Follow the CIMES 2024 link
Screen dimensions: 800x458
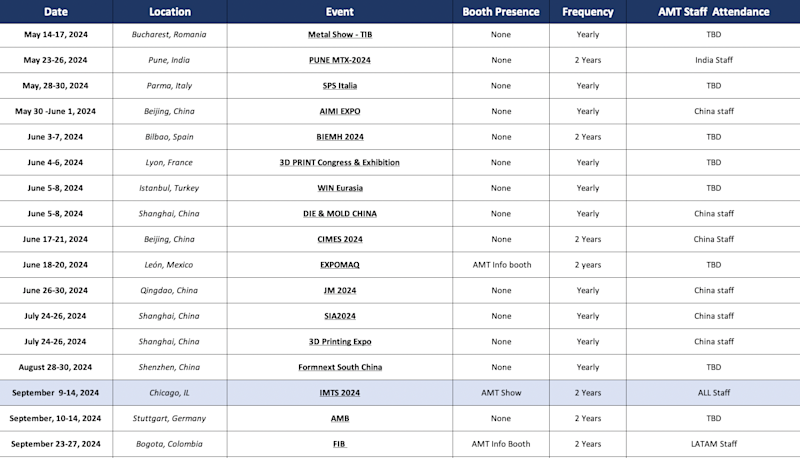pyautogui.click(x=340, y=239)
